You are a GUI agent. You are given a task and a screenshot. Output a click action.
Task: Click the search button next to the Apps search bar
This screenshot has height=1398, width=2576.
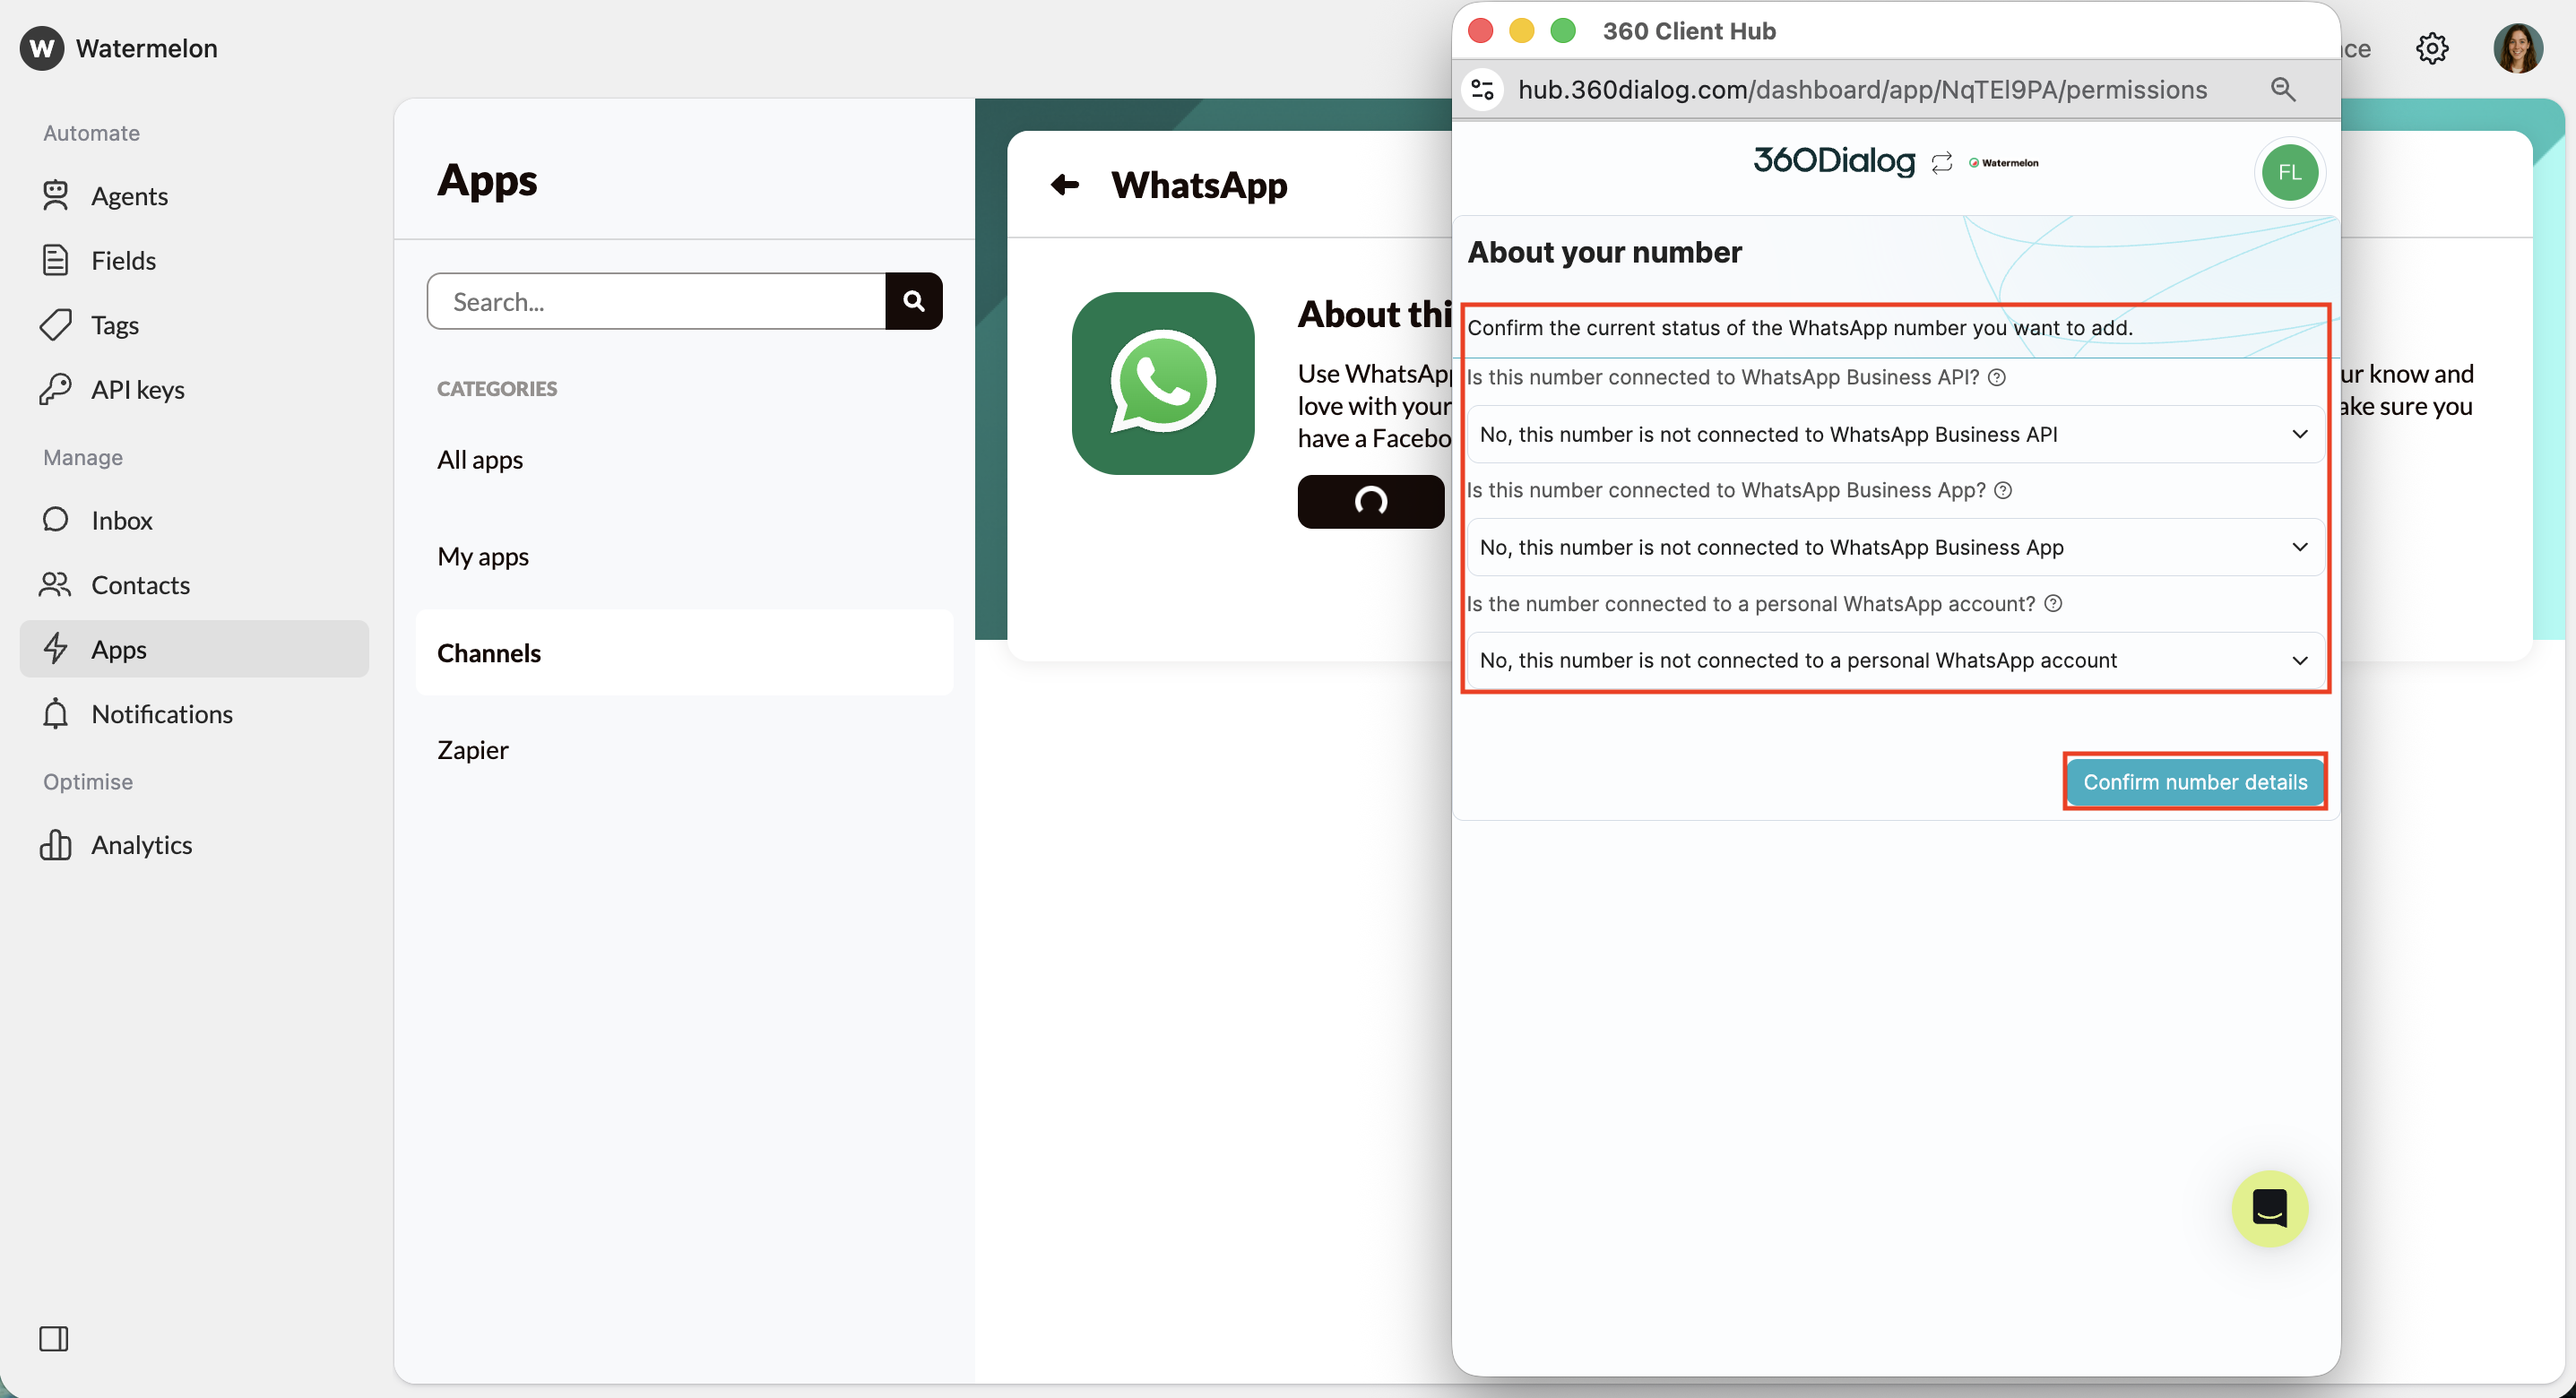(913, 300)
